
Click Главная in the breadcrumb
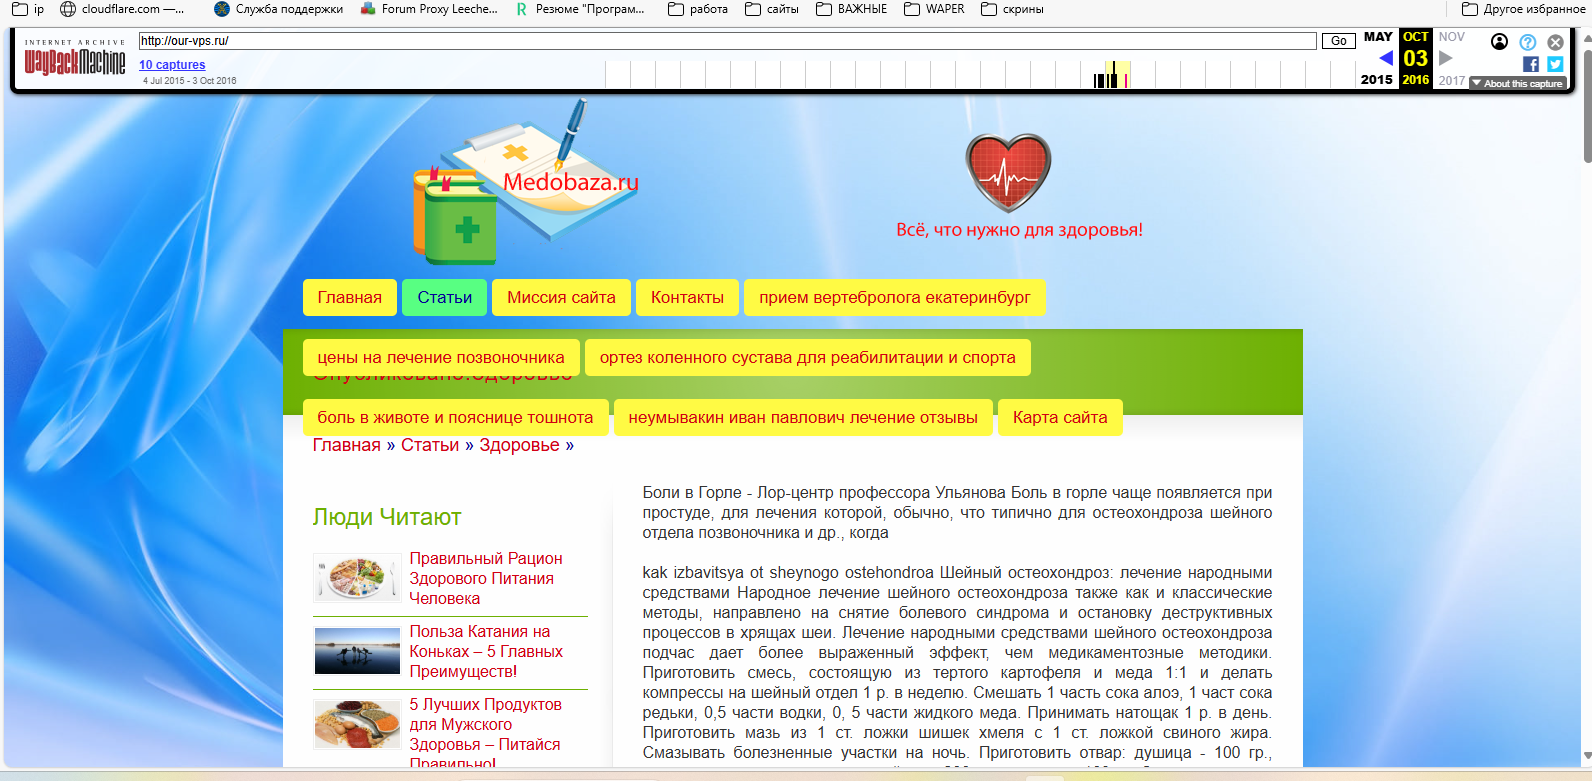click(347, 445)
